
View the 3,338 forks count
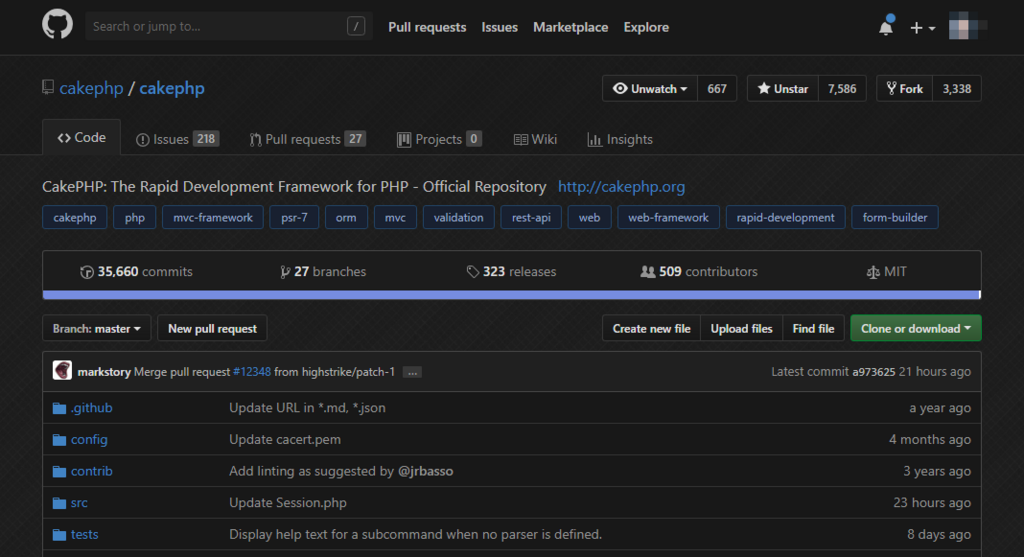pyautogui.click(x=957, y=89)
